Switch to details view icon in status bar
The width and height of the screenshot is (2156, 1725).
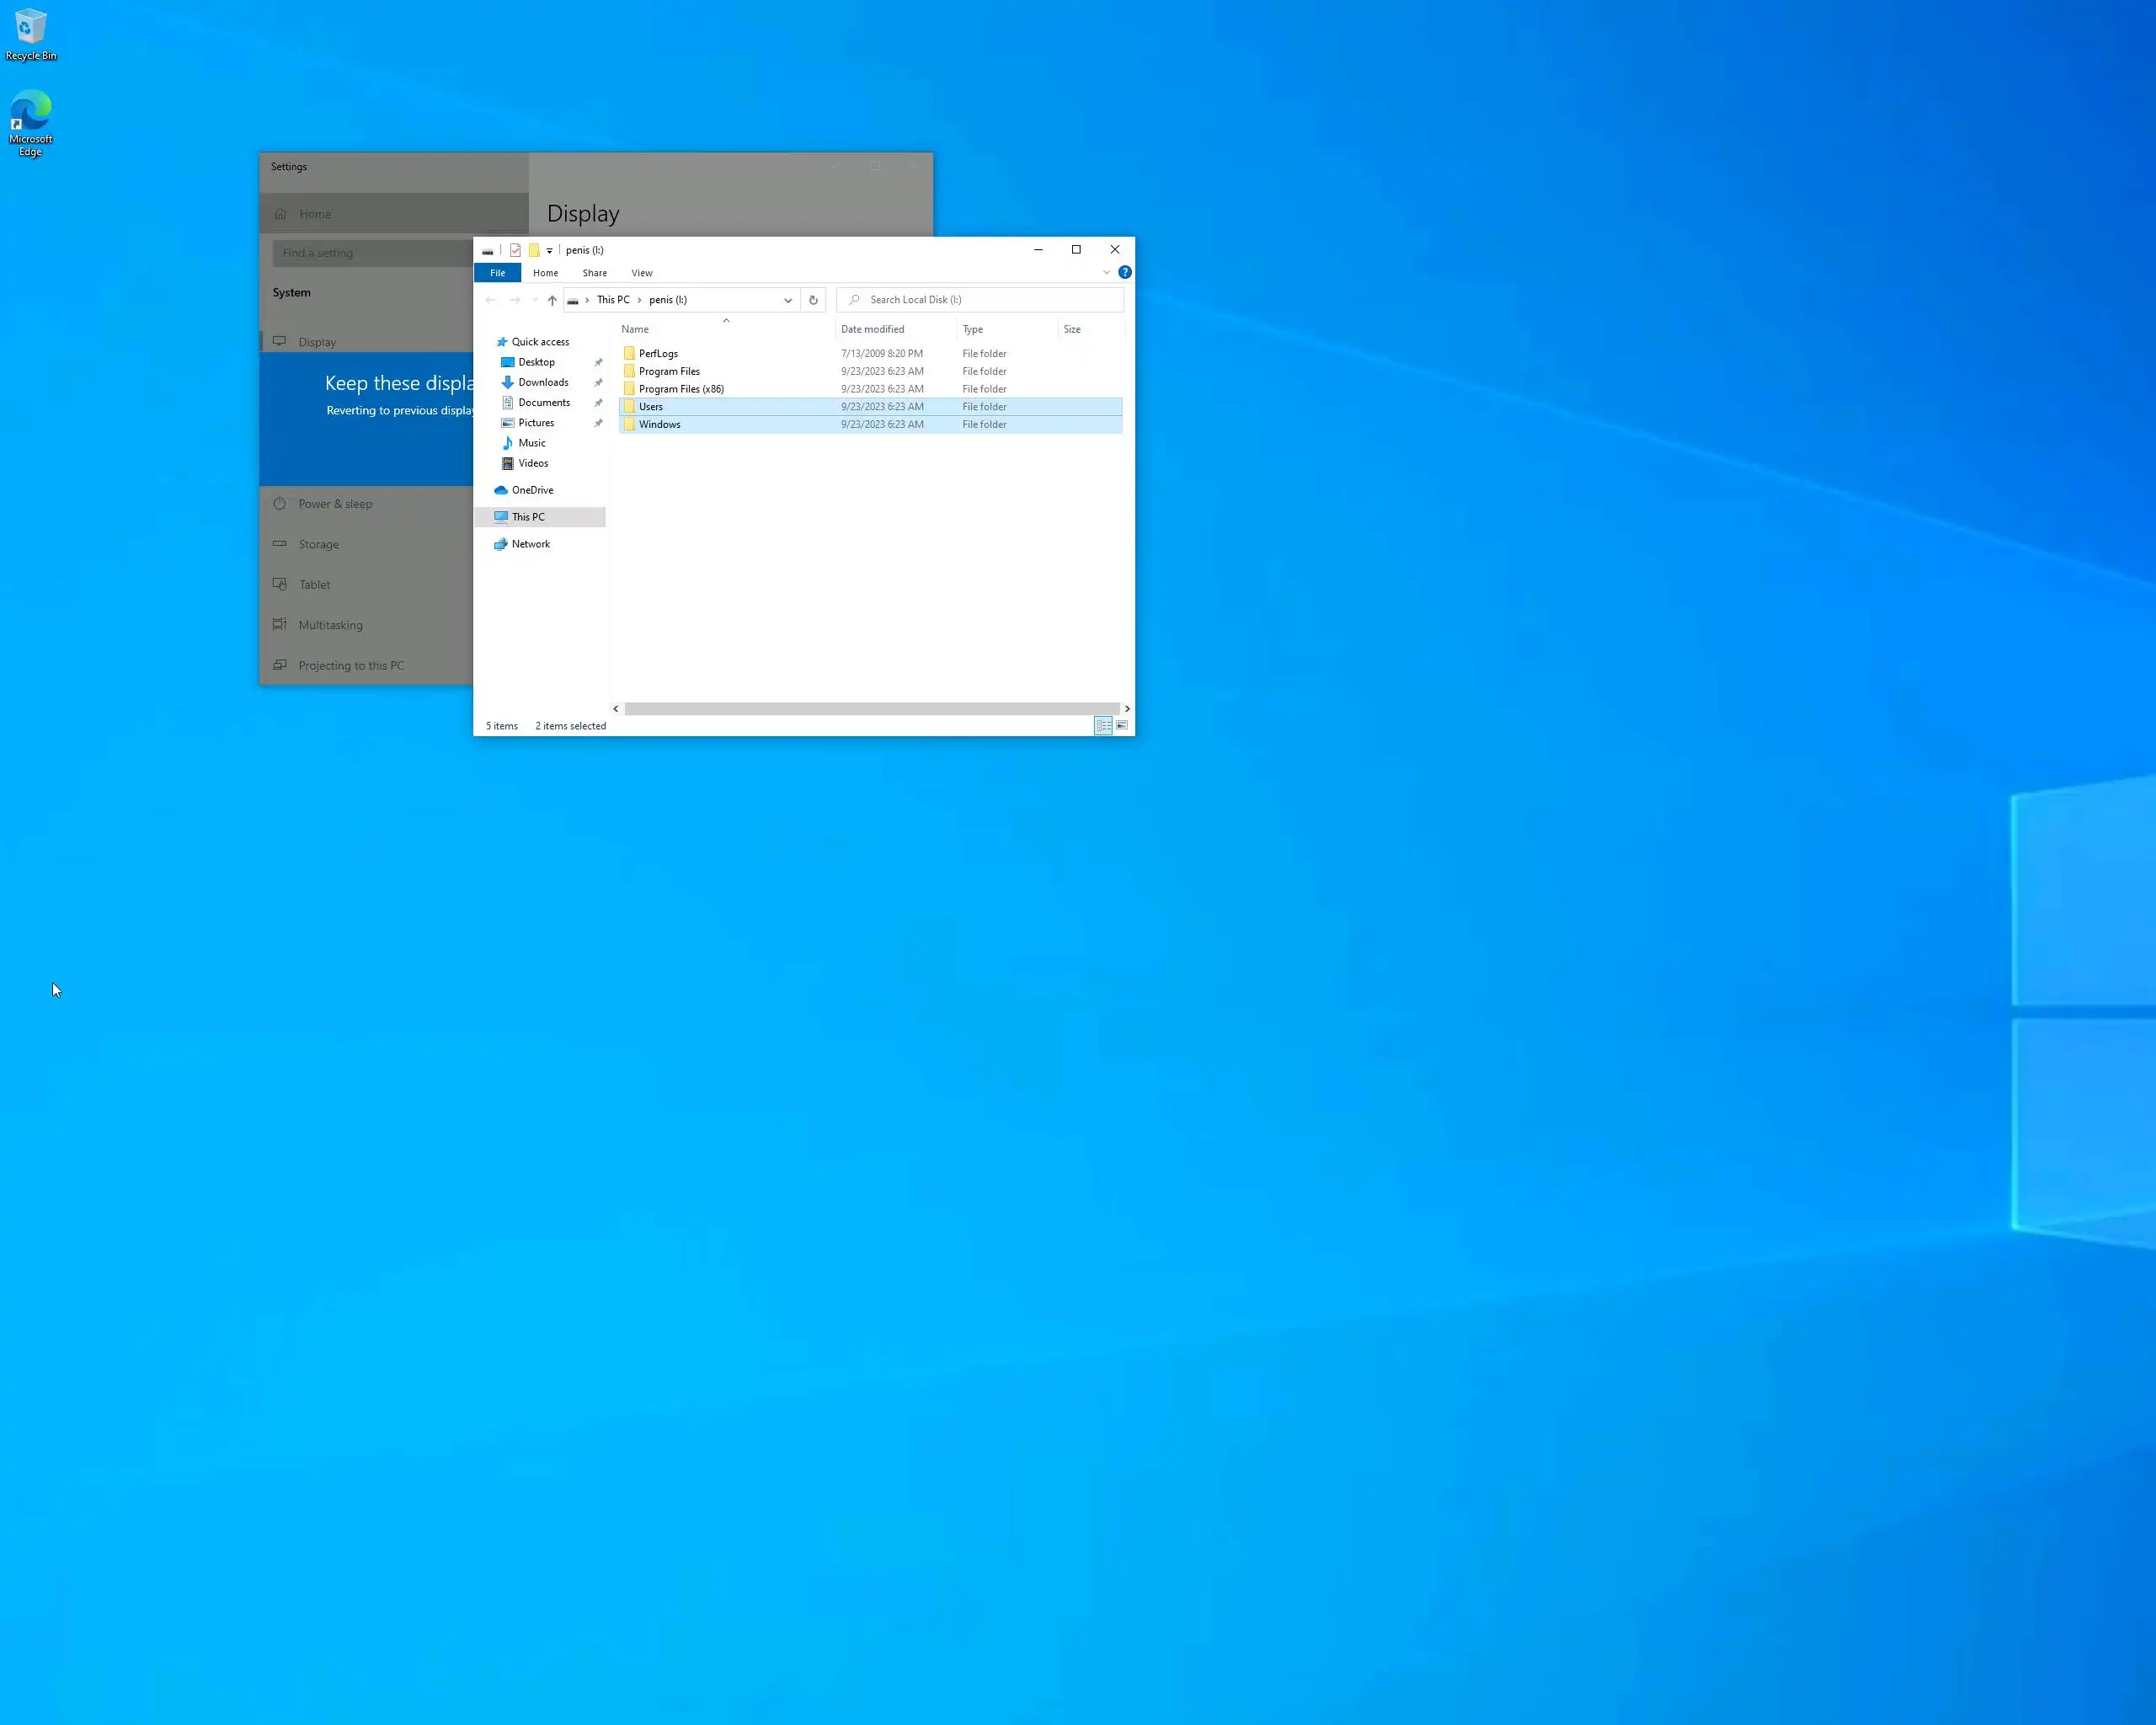(1103, 726)
